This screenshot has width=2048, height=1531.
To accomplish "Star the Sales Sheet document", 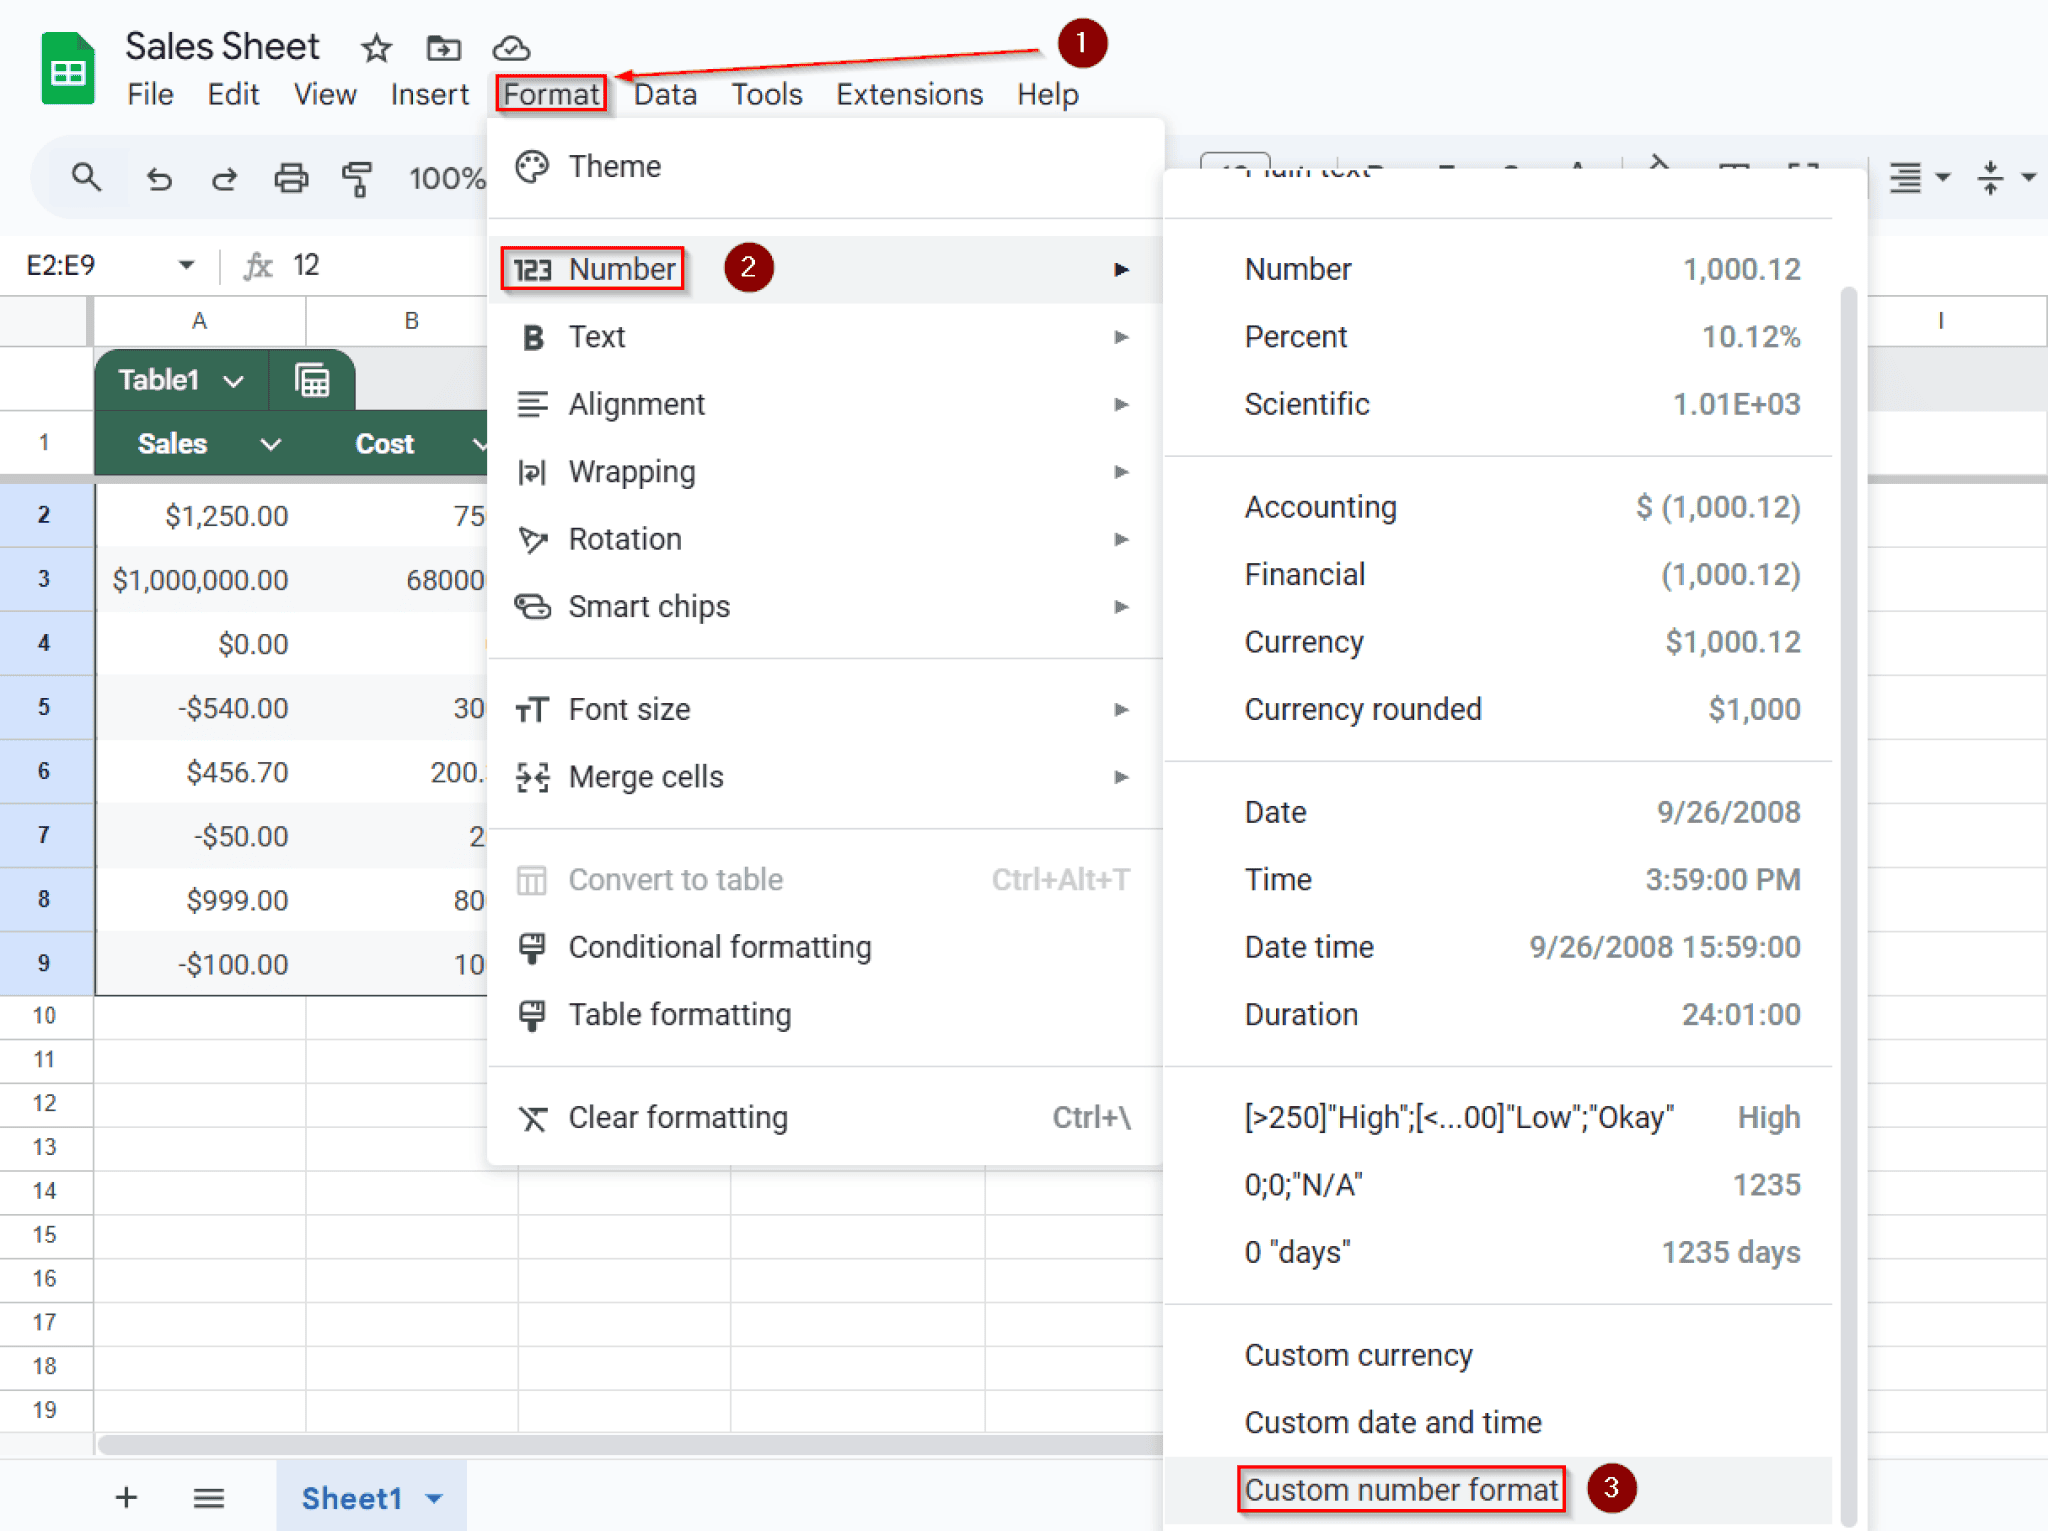I will [x=375, y=47].
